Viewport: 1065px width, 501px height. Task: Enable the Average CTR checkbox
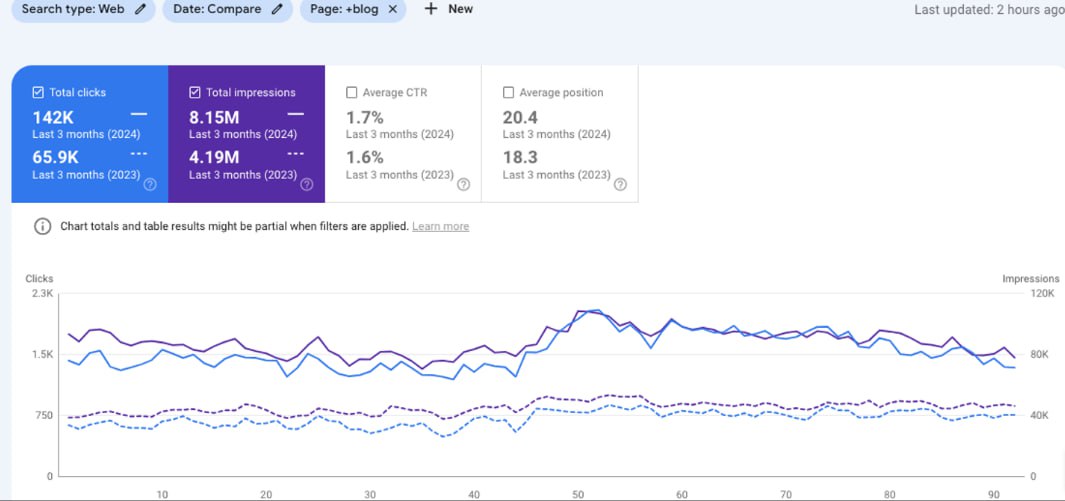tap(352, 92)
